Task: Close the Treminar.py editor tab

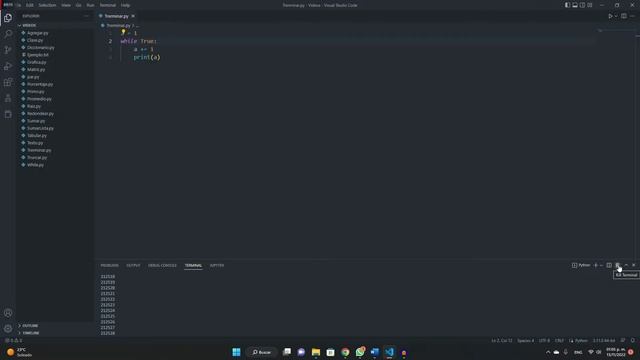Action: click(x=133, y=16)
